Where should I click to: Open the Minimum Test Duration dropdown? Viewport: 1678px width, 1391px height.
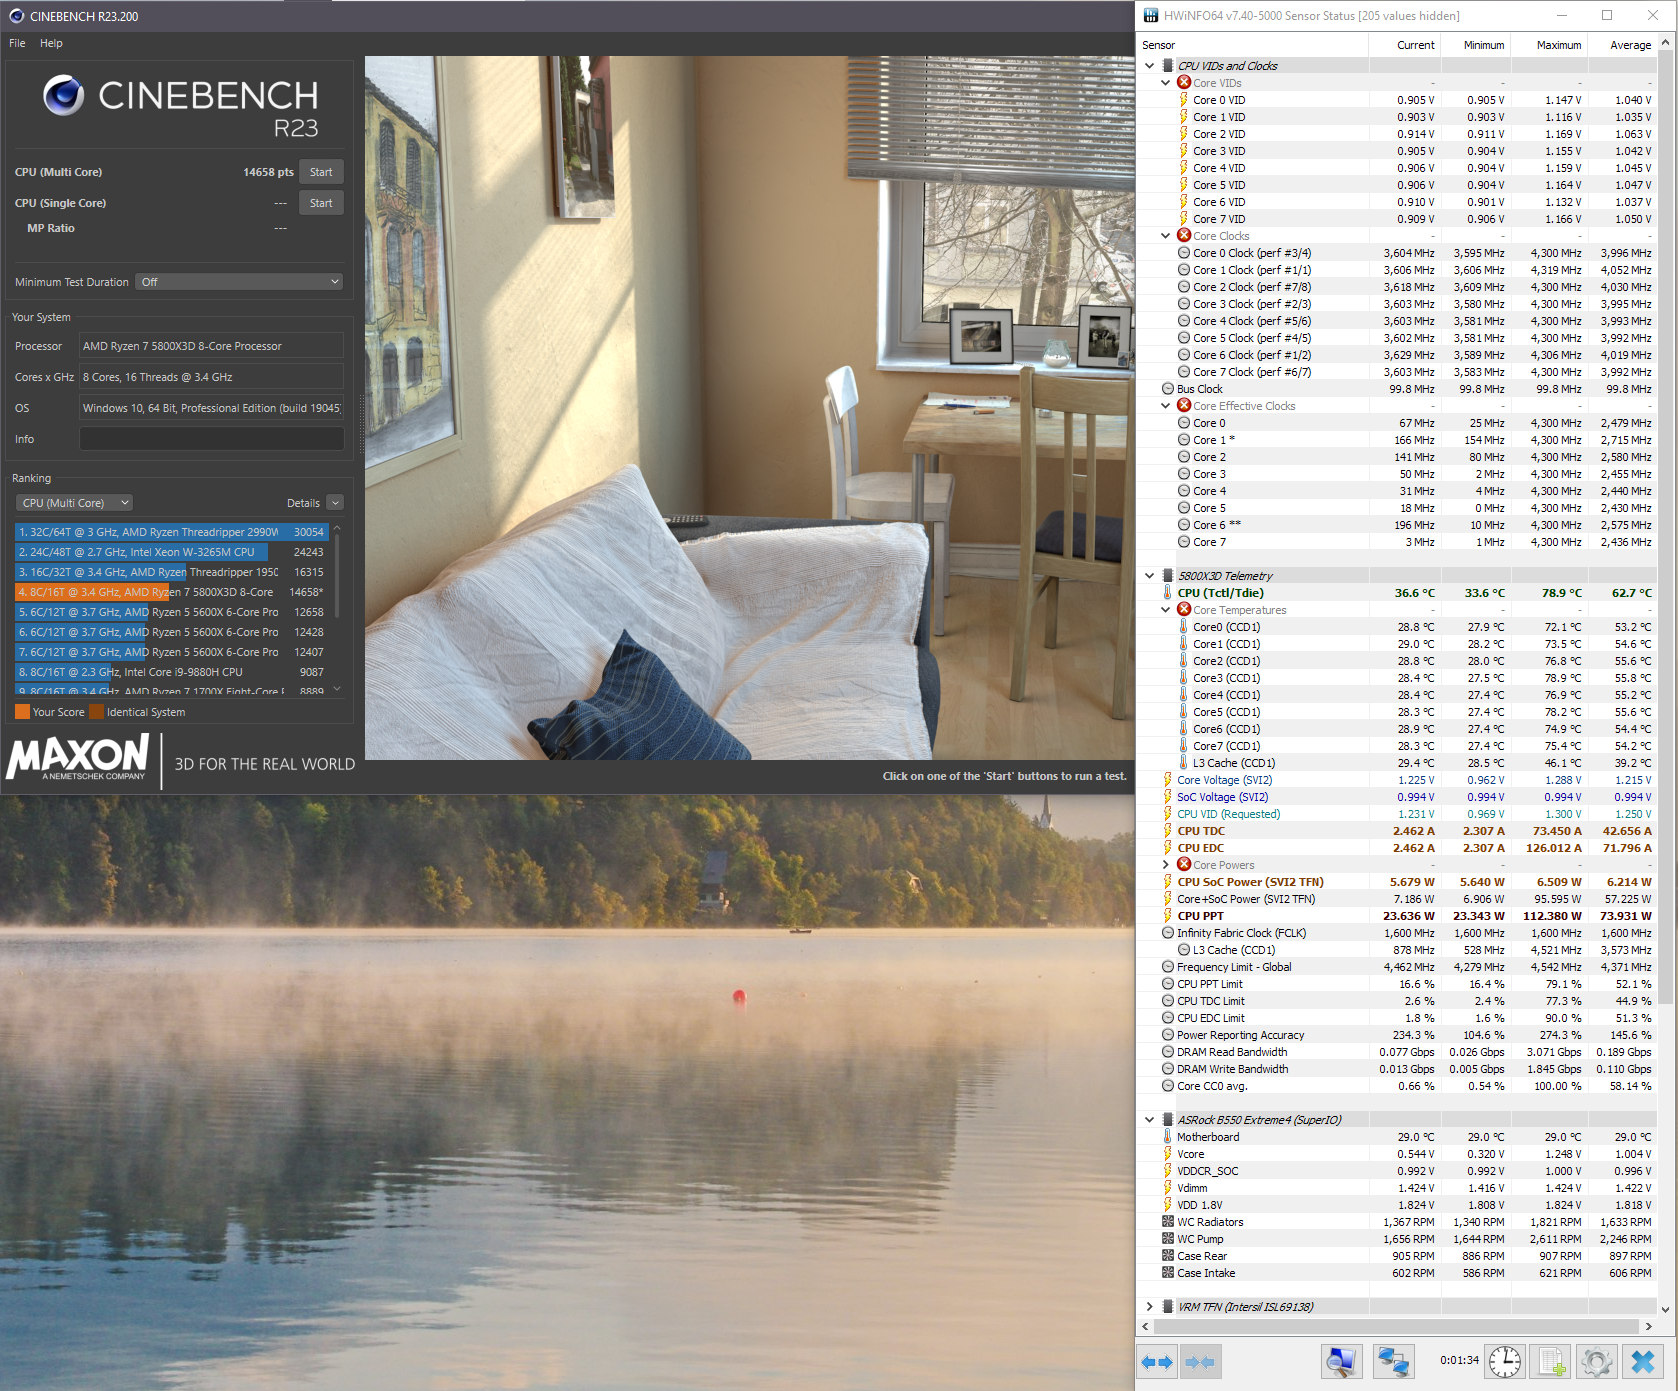(239, 282)
